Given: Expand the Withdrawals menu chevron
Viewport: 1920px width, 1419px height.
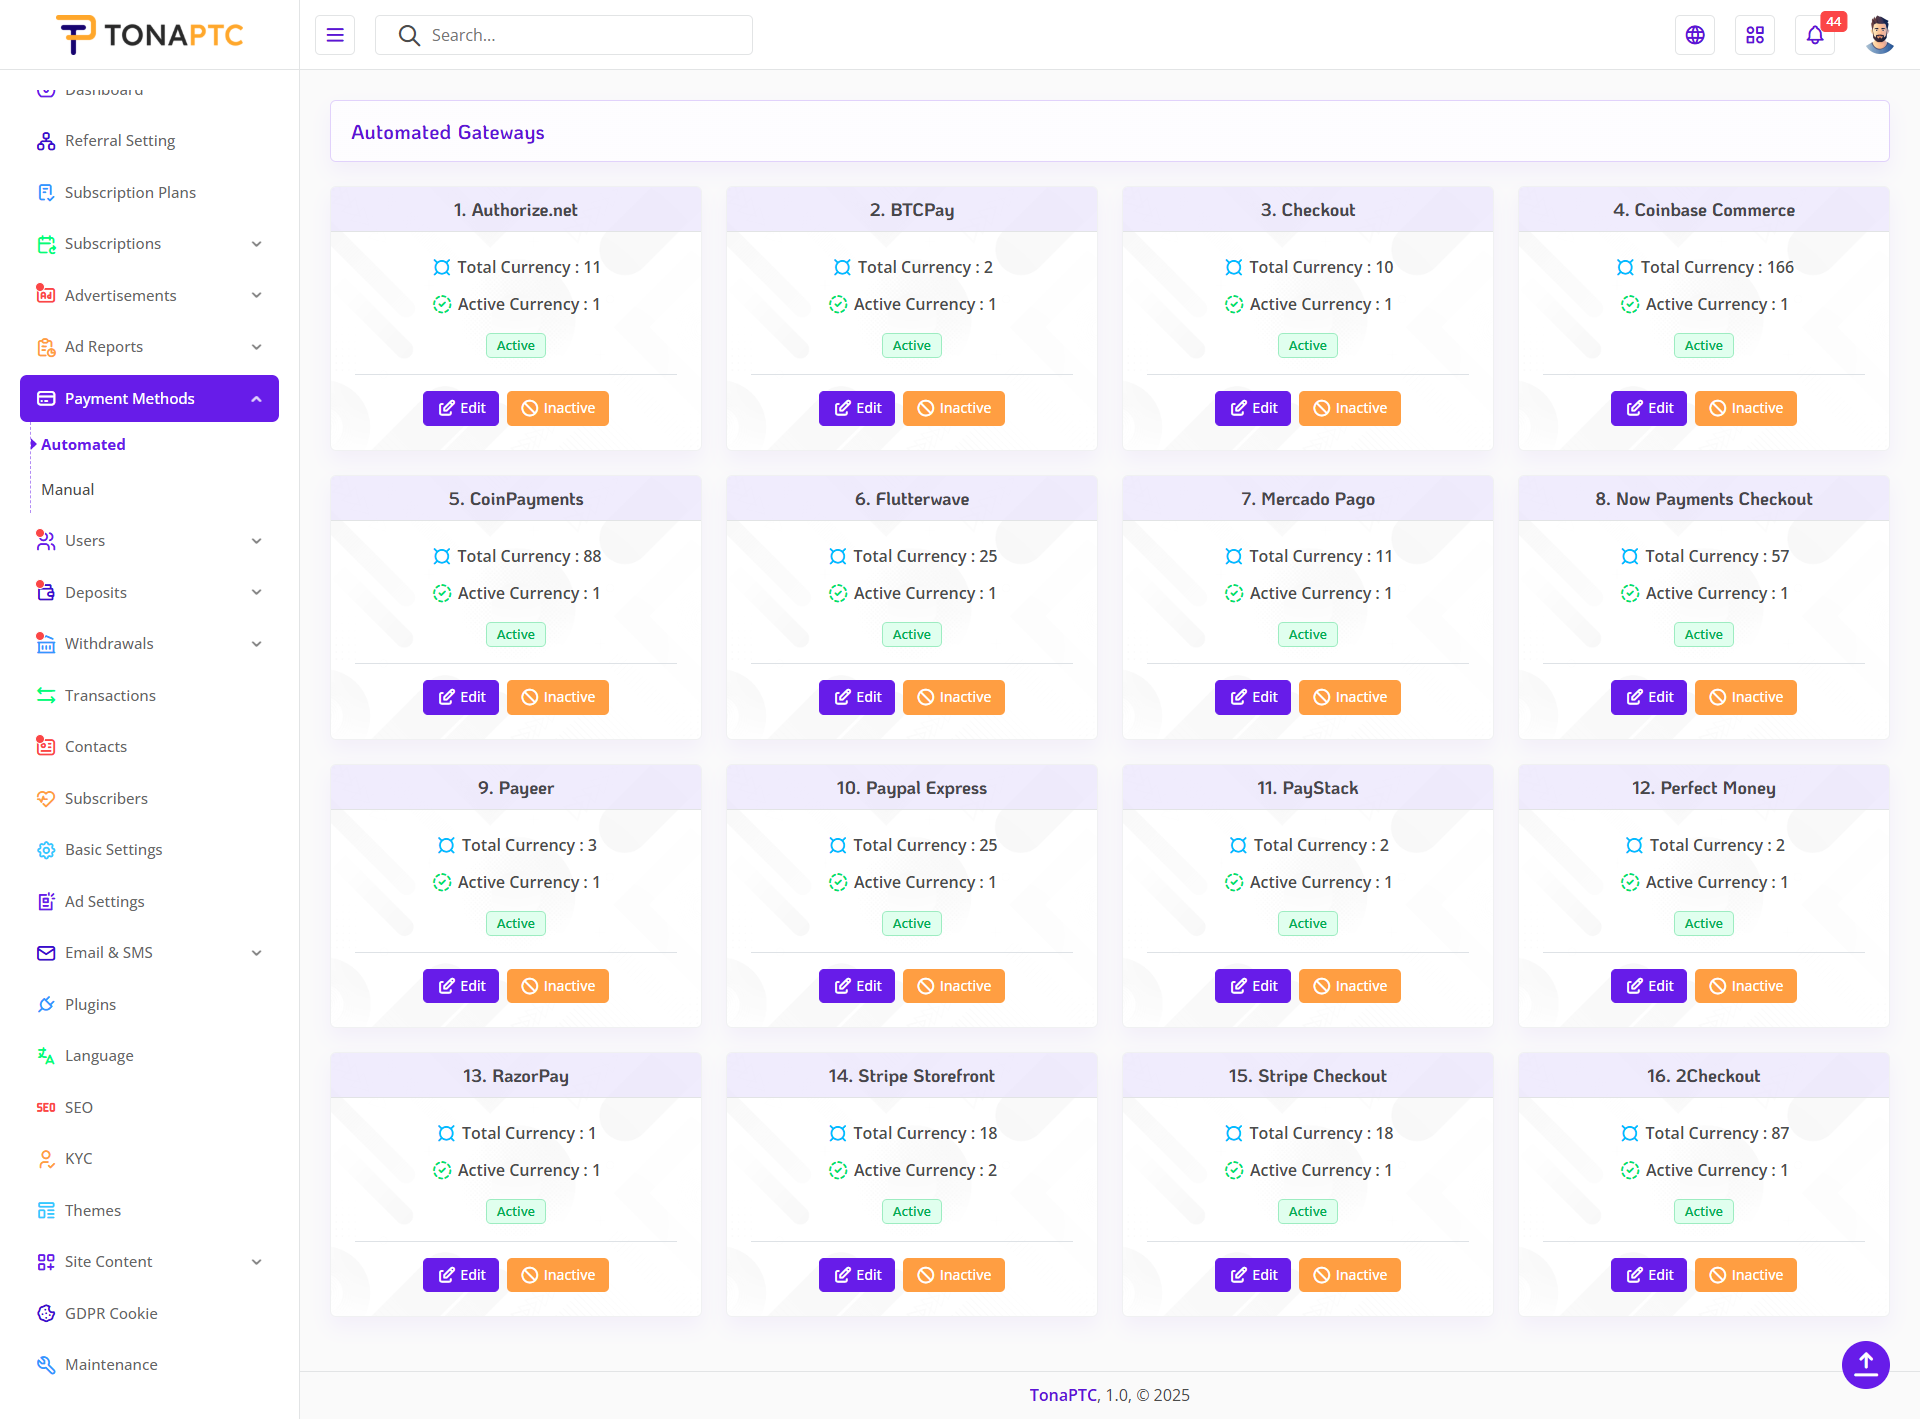Looking at the screenshot, I should click(x=256, y=644).
